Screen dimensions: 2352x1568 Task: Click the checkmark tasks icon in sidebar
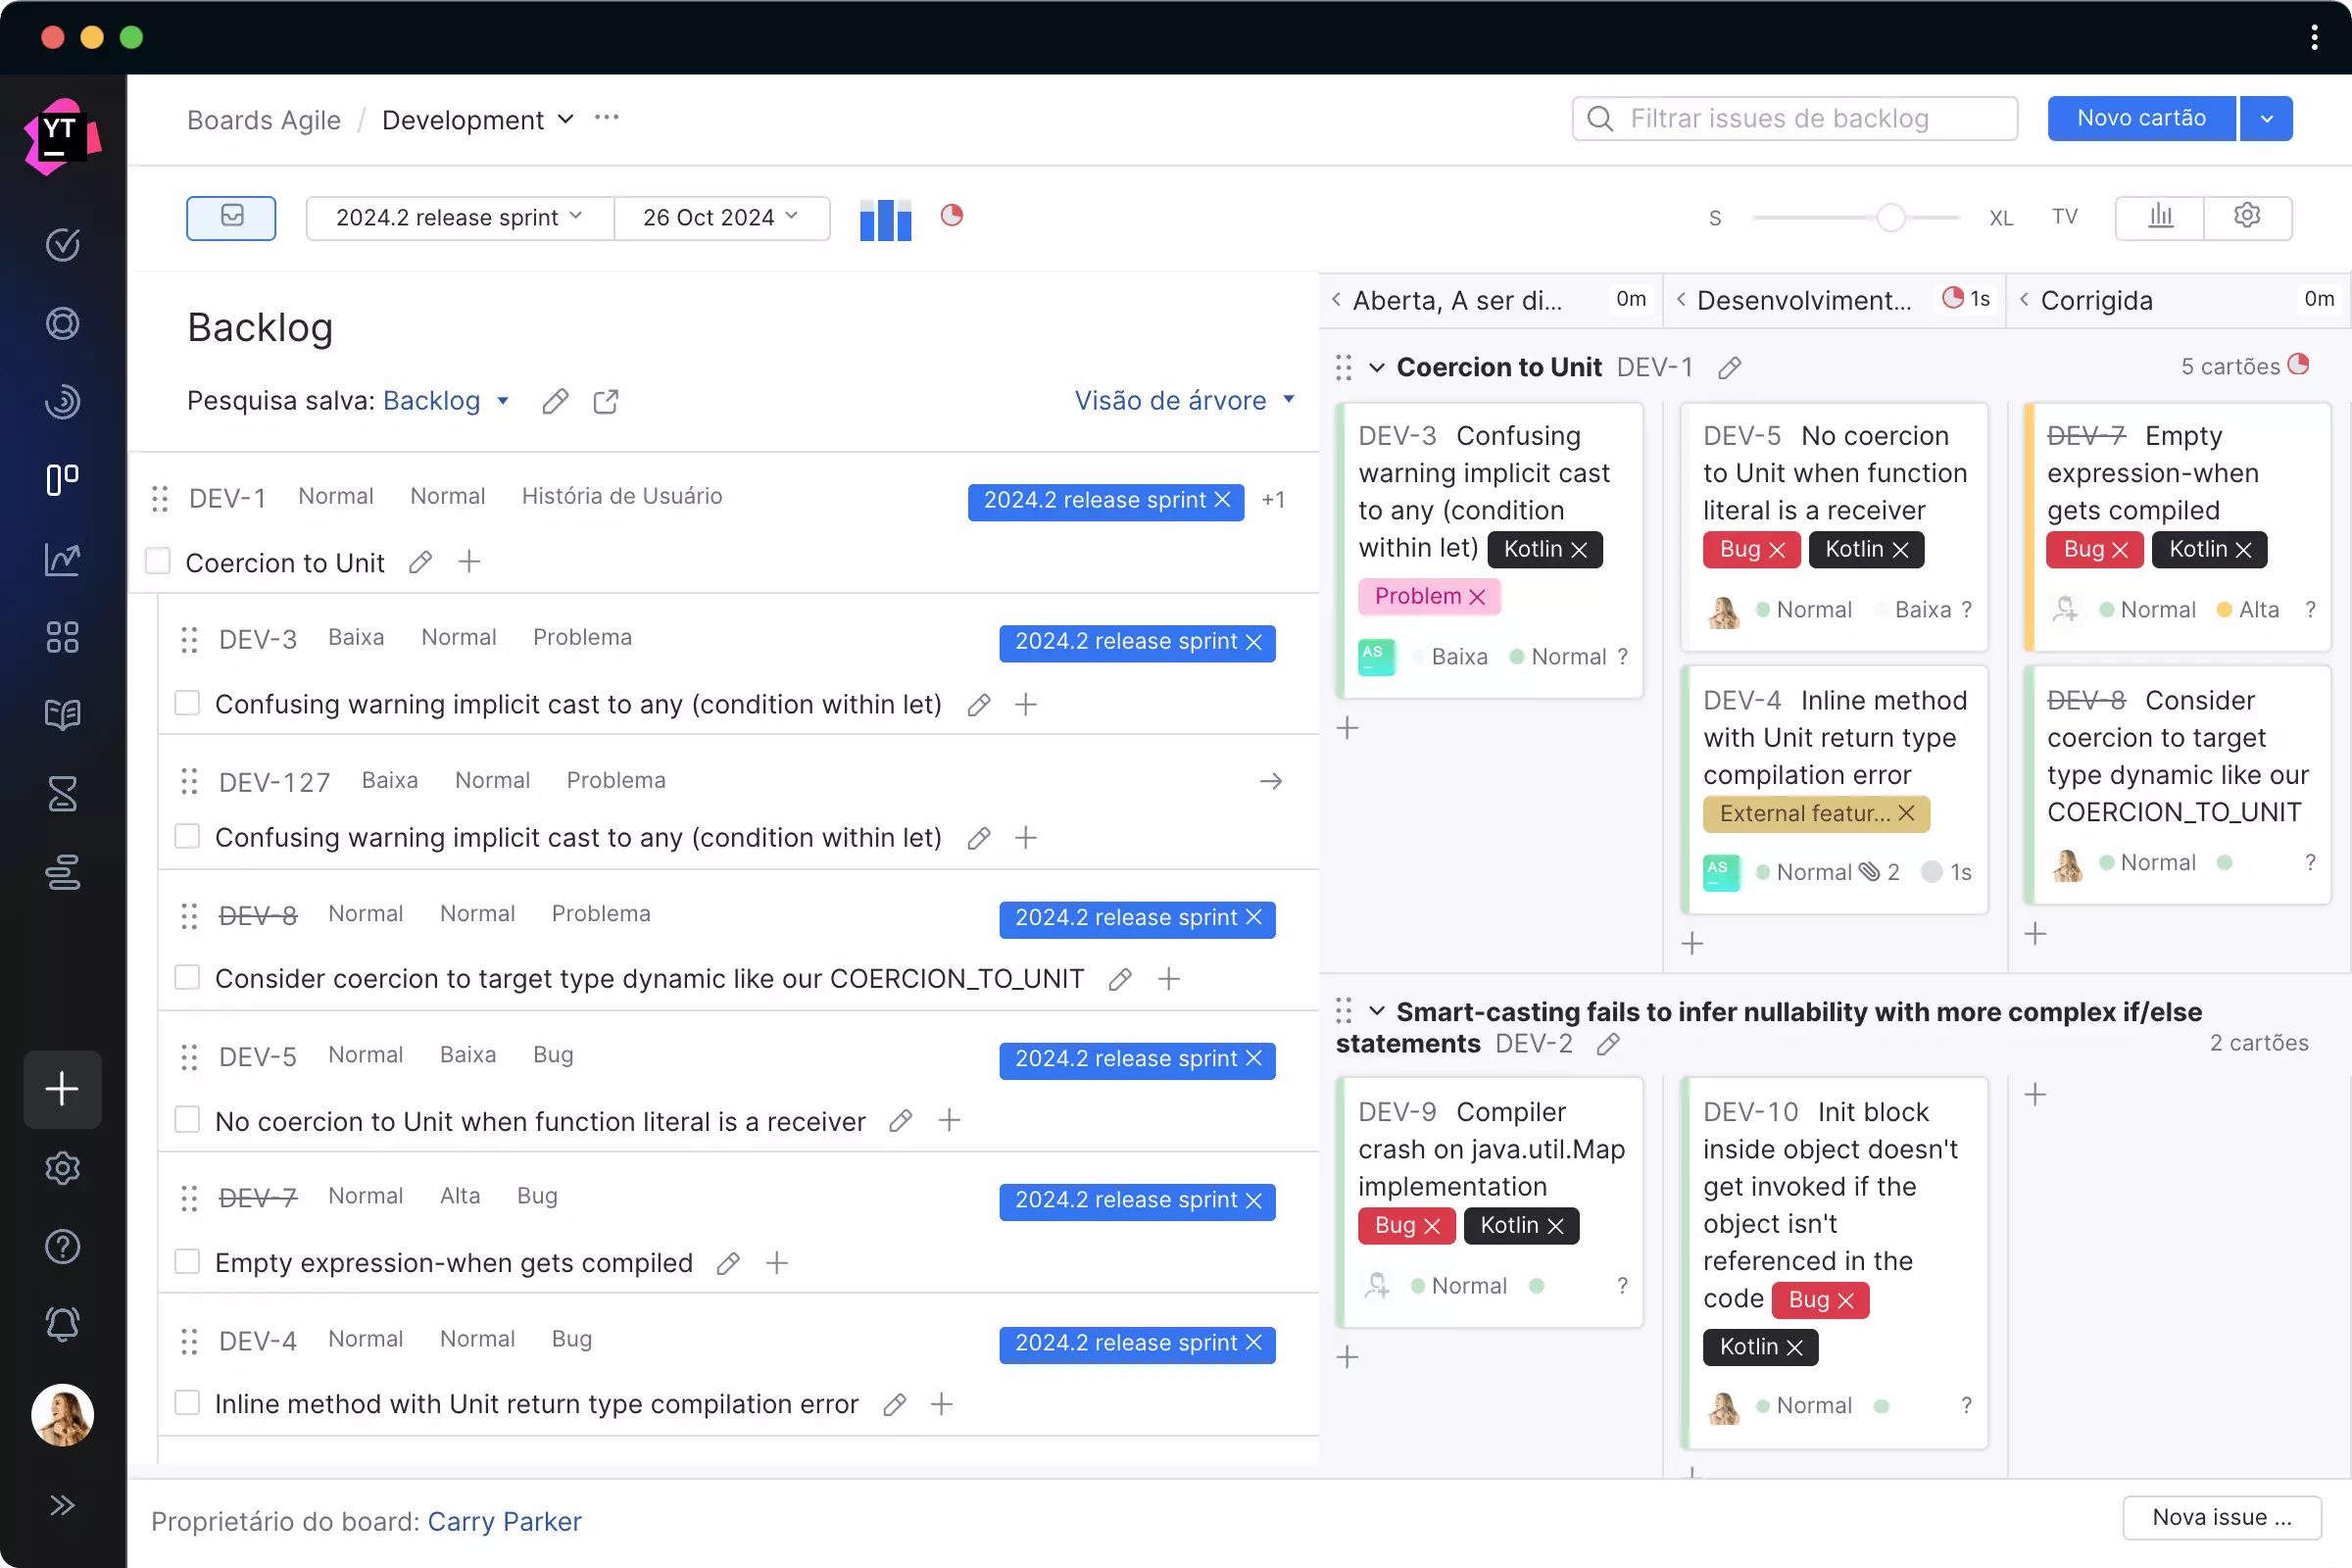(x=63, y=245)
